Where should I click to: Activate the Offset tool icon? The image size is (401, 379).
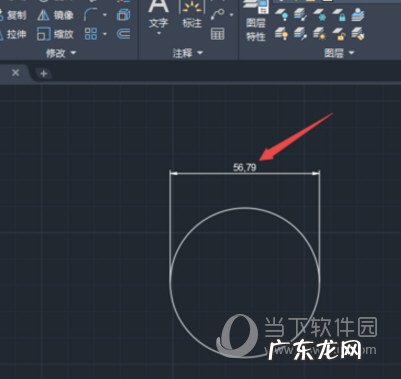tap(123, 34)
